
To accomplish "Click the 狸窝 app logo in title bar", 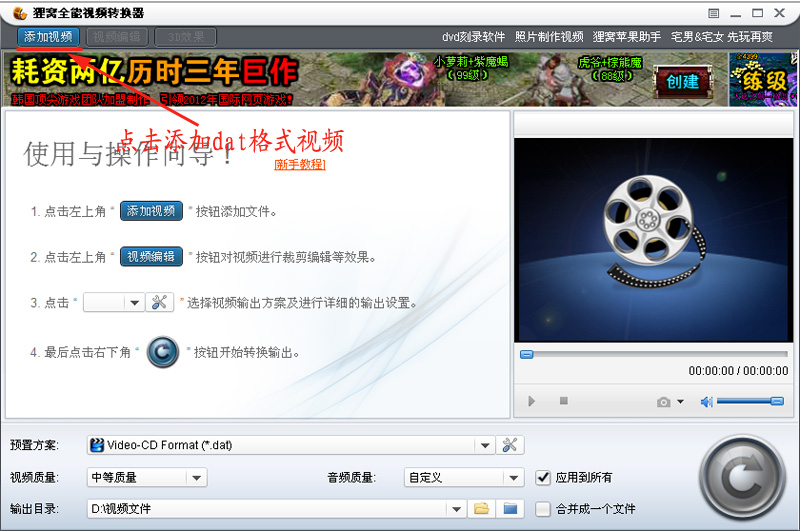I will [19, 12].
